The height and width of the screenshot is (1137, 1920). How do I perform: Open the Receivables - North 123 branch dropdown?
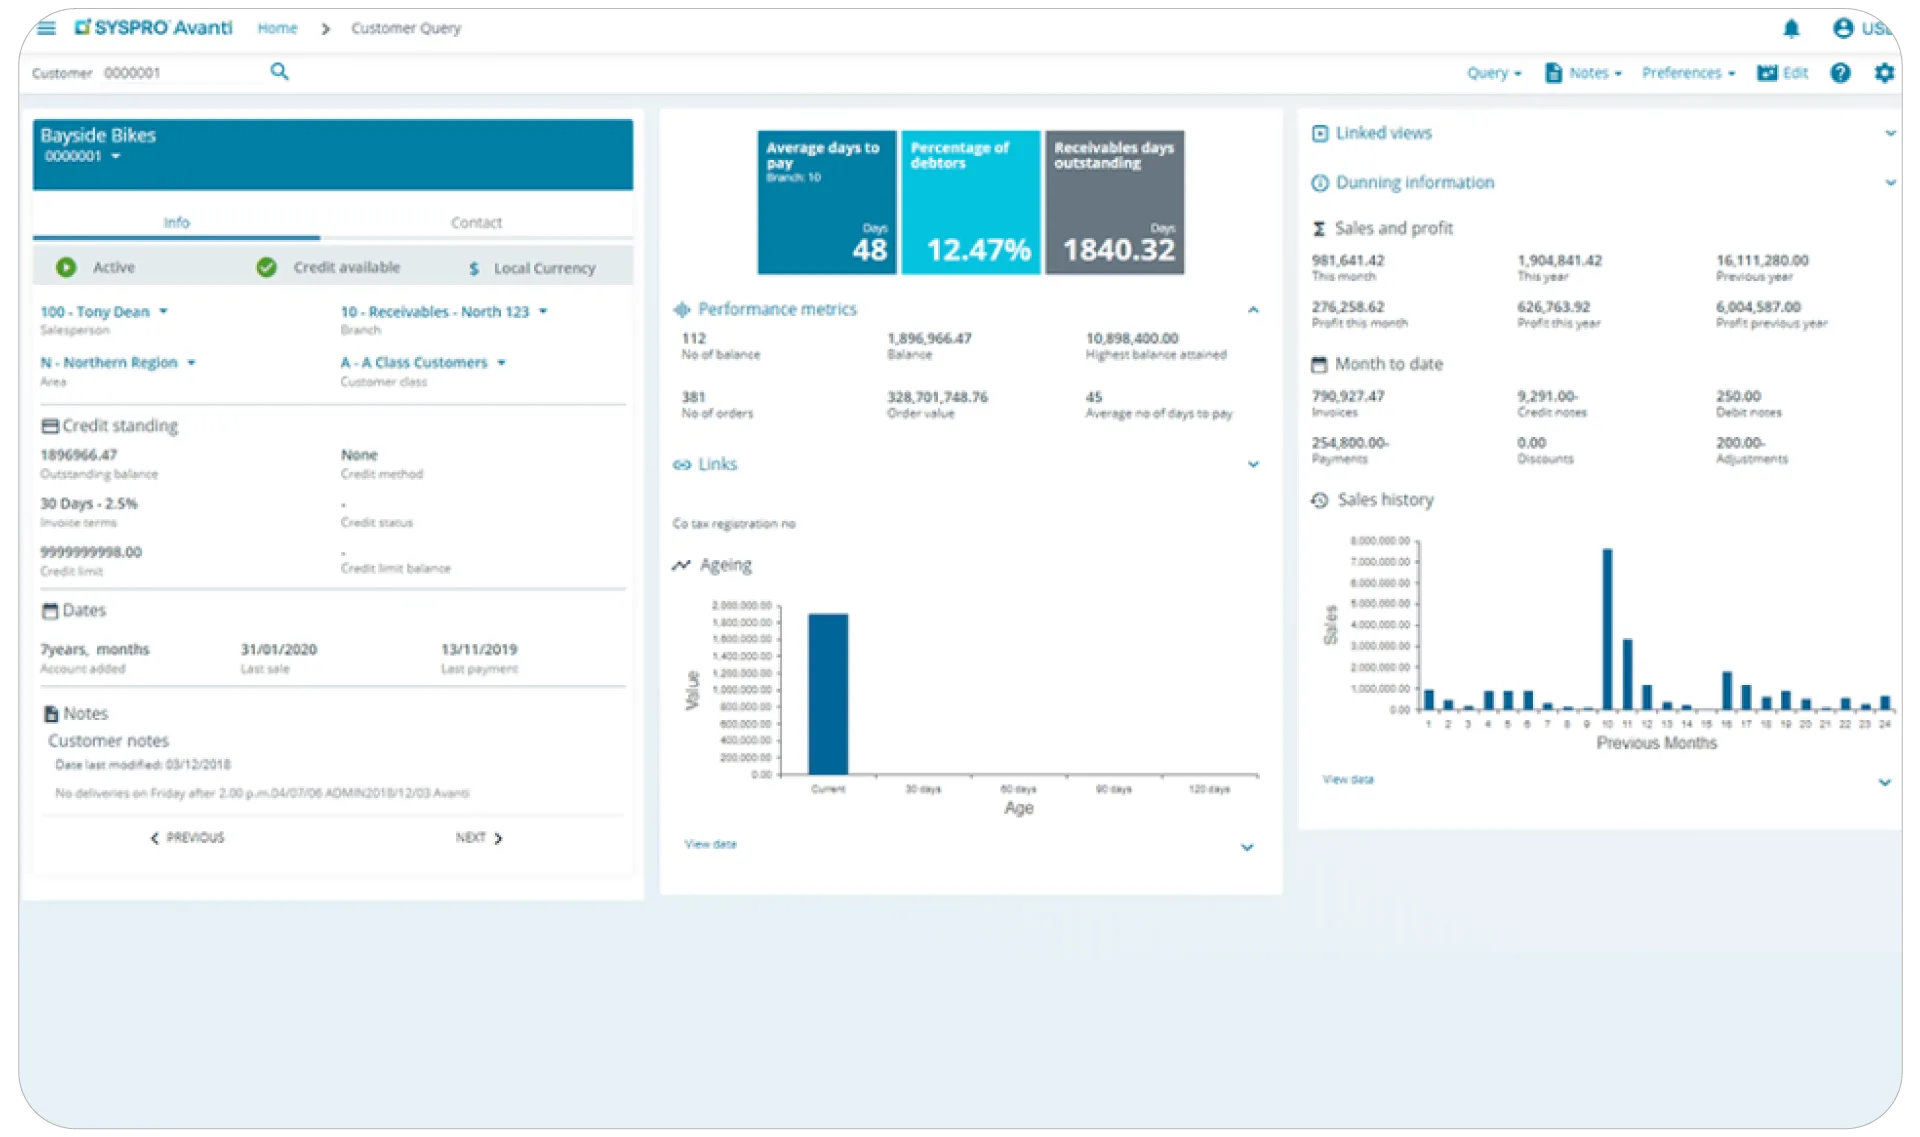tap(543, 312)
